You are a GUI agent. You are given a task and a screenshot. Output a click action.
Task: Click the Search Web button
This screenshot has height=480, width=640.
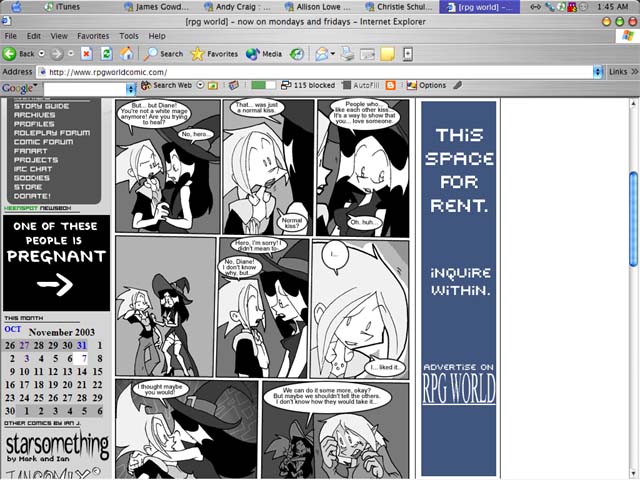(x=167, y=85)
